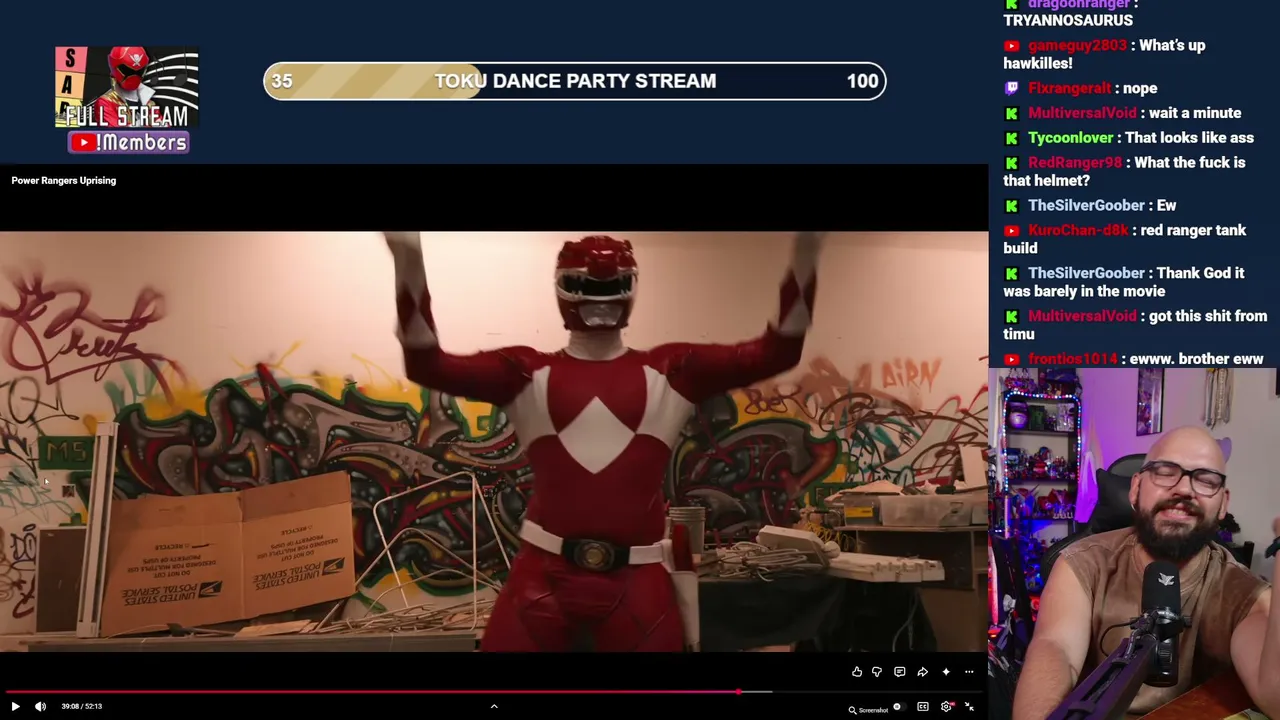Exit fullscreen mode in player

coord(969,707)
